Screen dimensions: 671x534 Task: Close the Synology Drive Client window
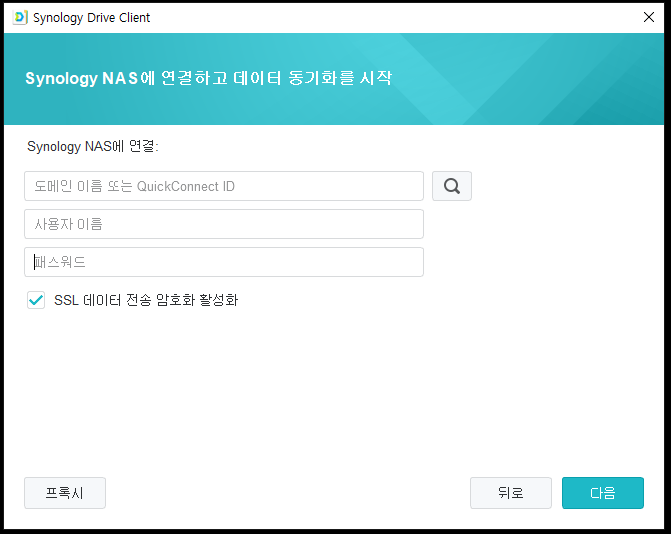pyautogui.click(x=649, y=17)
